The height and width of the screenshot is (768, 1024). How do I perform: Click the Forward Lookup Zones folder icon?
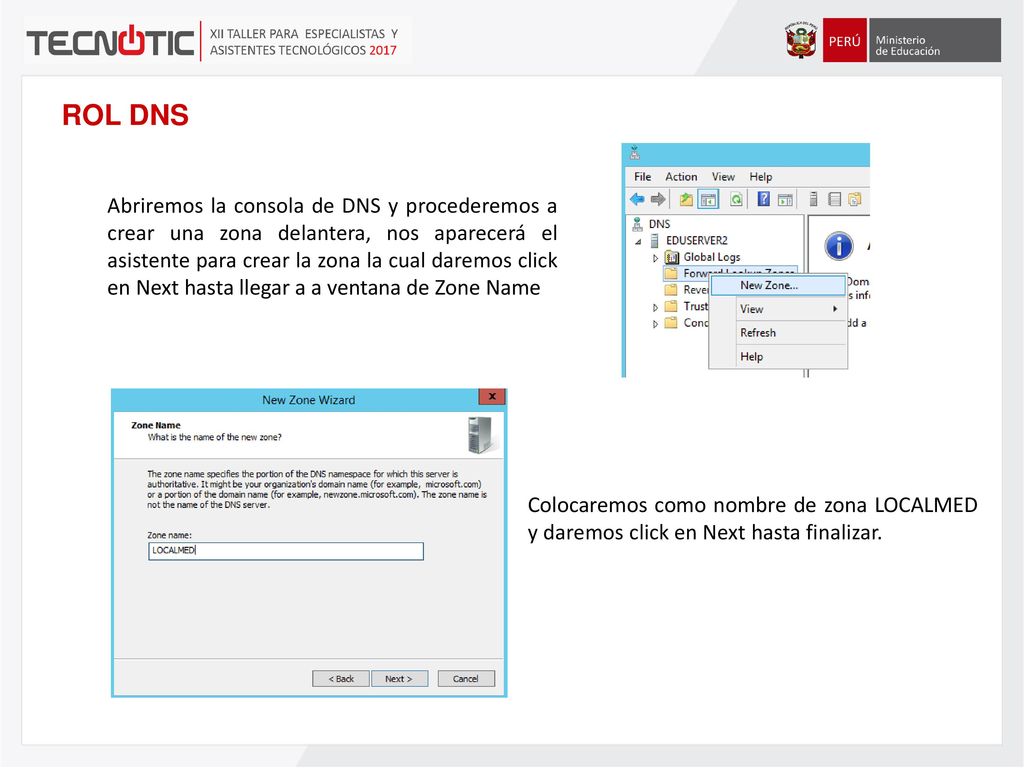[x=671, y=273]
